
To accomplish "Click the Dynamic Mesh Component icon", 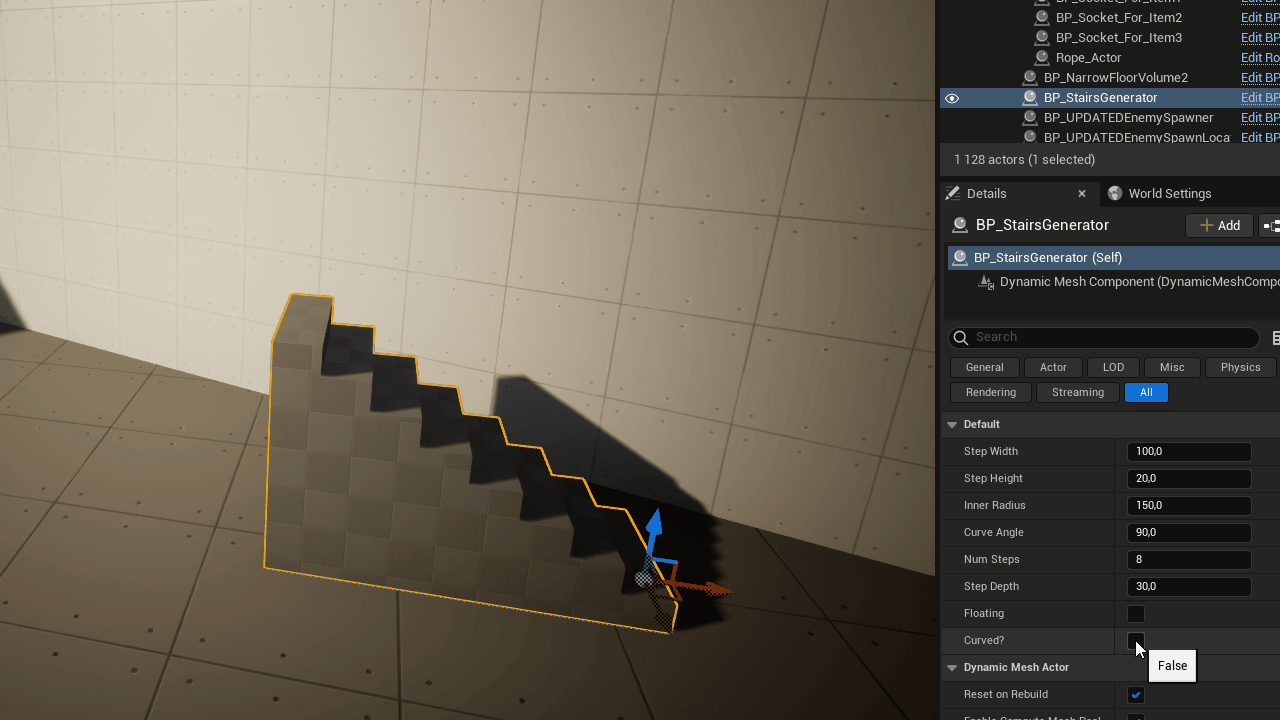I will pos(986,282).
